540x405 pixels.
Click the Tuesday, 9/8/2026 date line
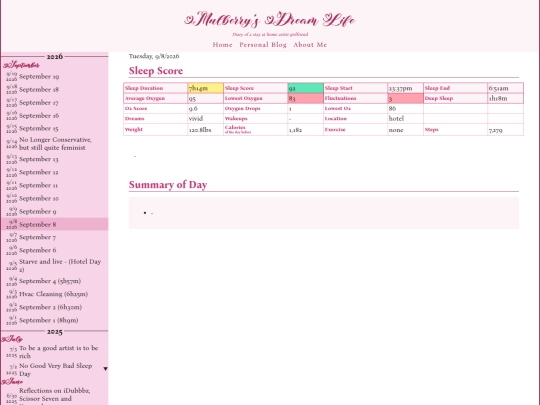(x=154, y=56)
